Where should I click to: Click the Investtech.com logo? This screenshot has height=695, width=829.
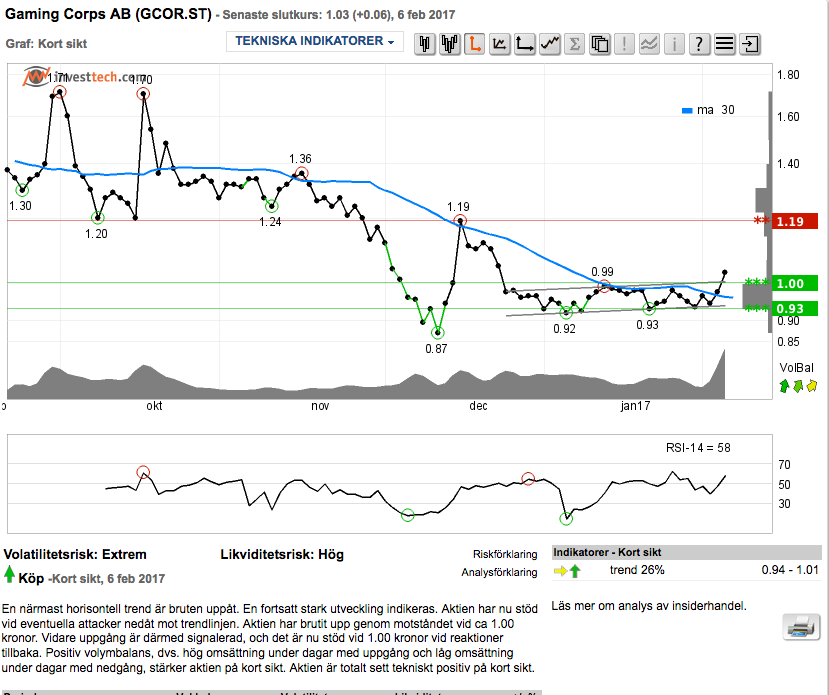click(x=84, y=77)
